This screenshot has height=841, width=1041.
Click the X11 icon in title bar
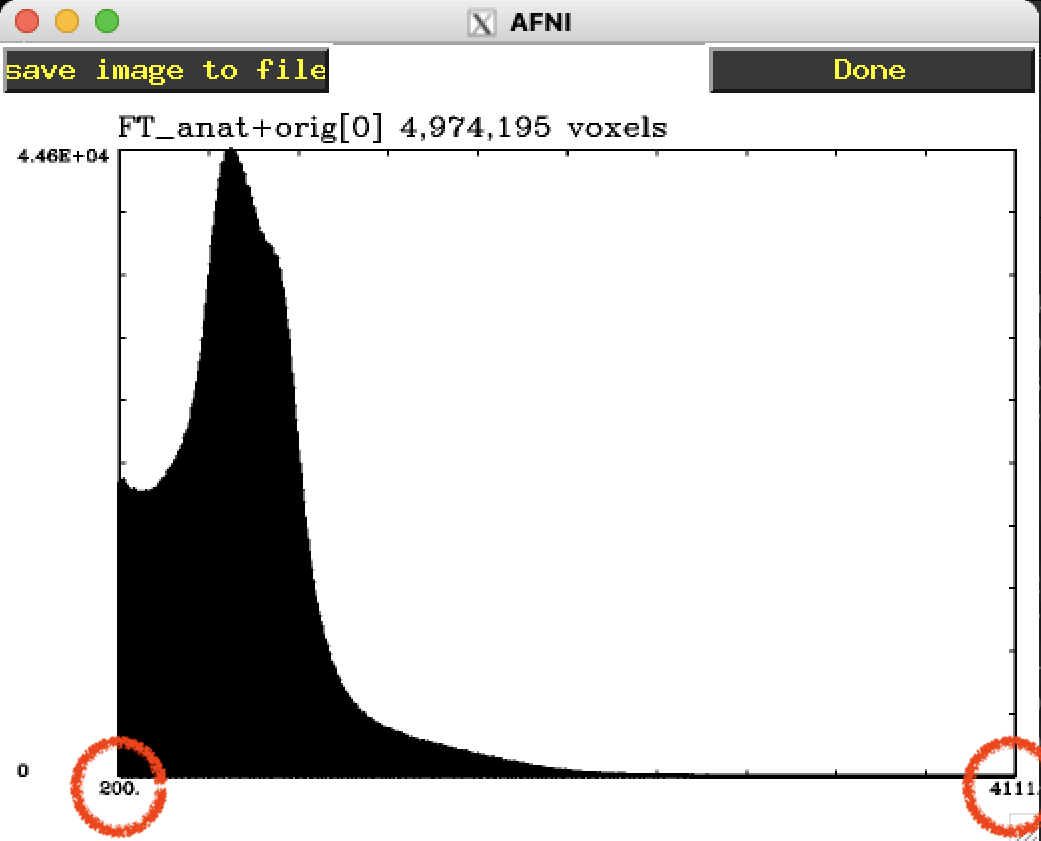[x=481, y=23]
